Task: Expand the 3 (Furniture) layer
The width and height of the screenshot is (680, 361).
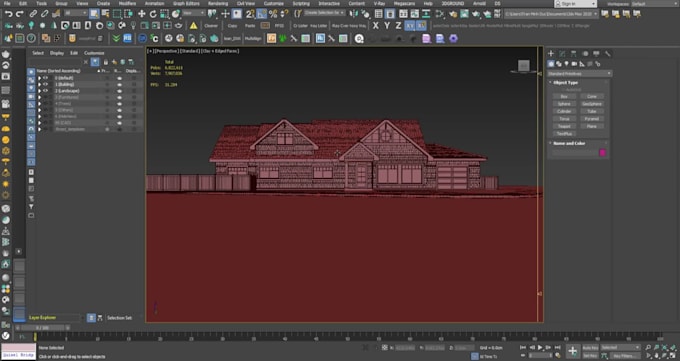Action: click(39, 98)
